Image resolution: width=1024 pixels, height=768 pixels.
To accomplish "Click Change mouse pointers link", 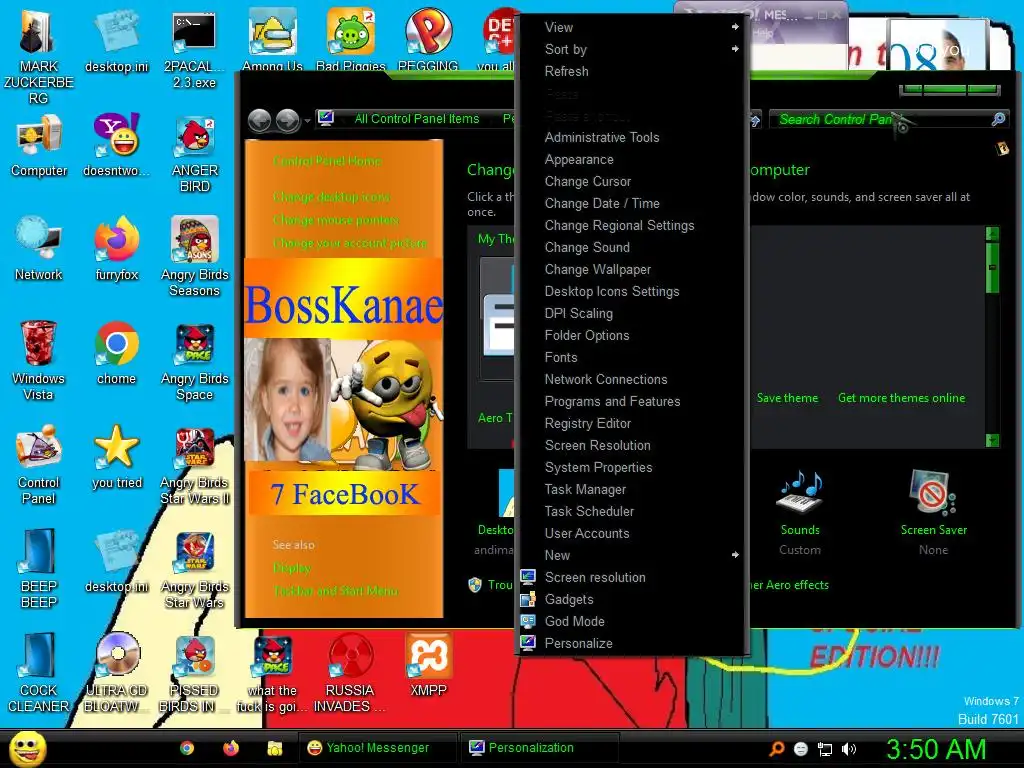I will coord(336,220).
